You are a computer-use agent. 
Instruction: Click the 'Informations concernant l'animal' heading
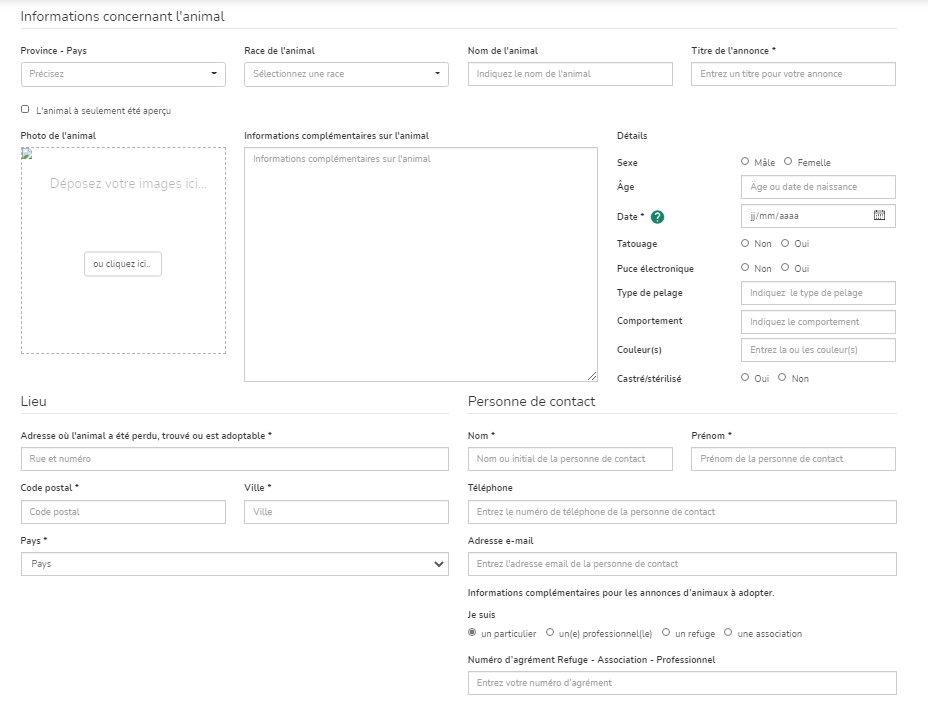pyautogui.click(x=123, y=17)
